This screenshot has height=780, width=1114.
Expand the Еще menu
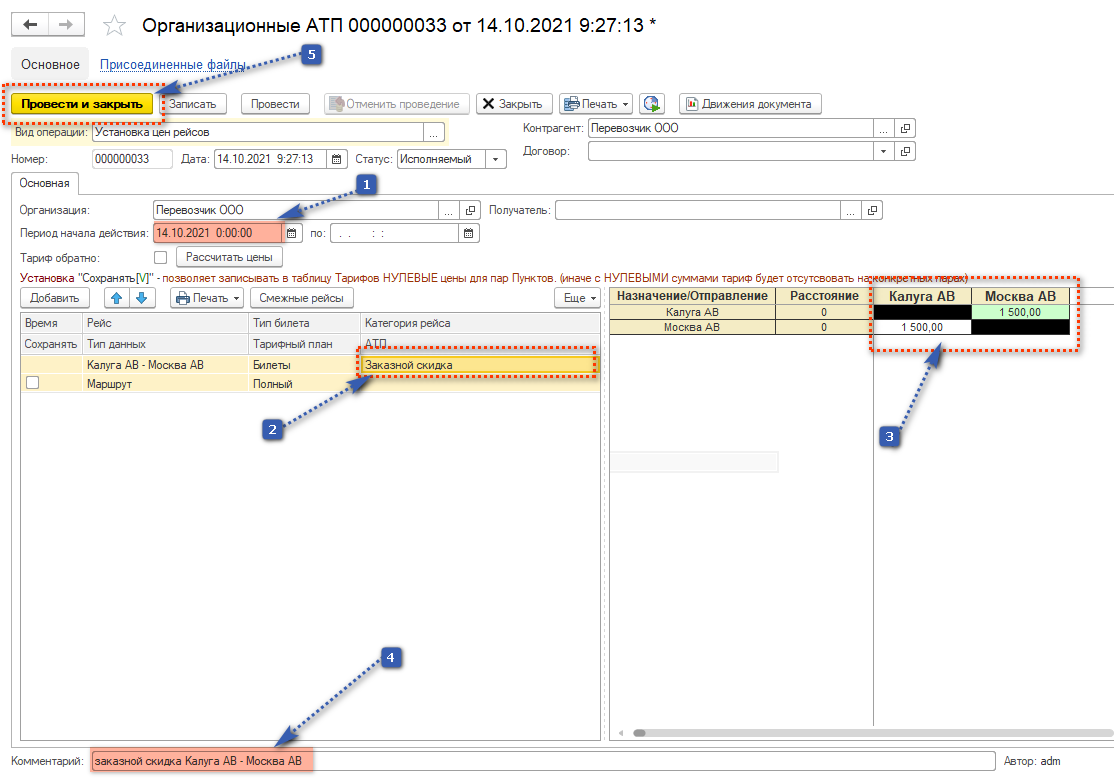tap(577, 298)
